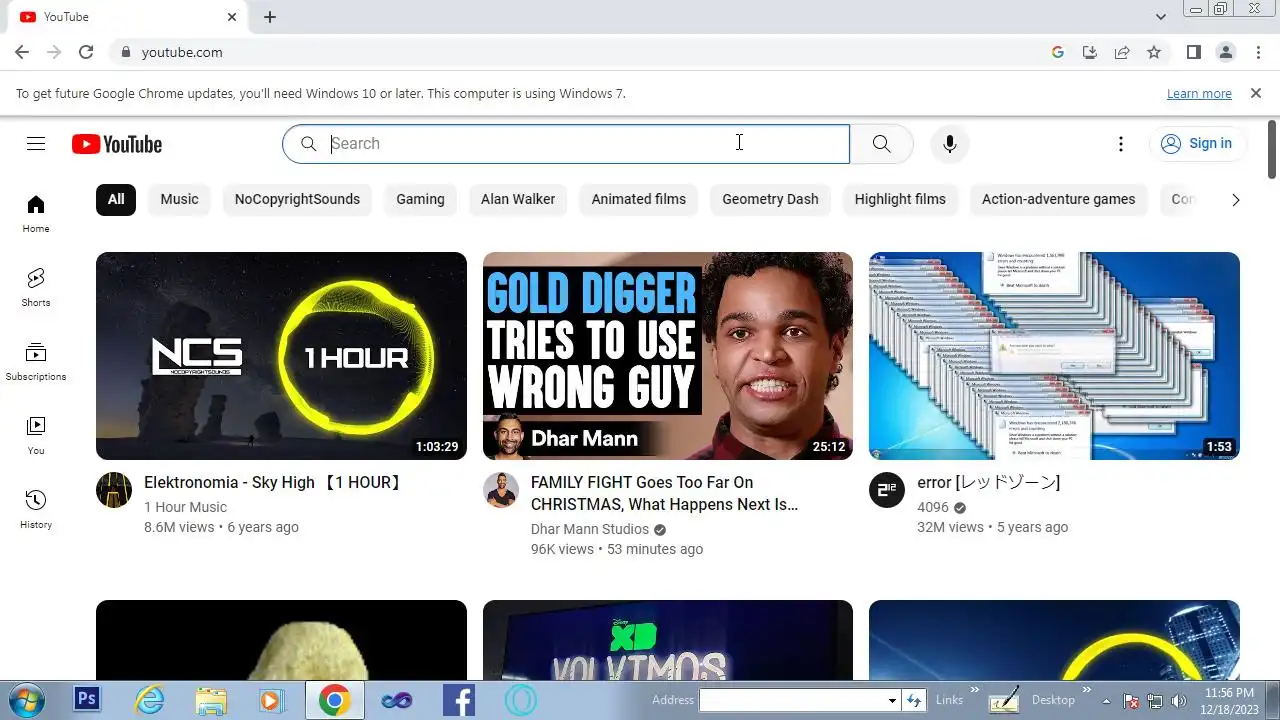
Task: Click Dhar Mann Studios channel name
Action: click(590, 529)
